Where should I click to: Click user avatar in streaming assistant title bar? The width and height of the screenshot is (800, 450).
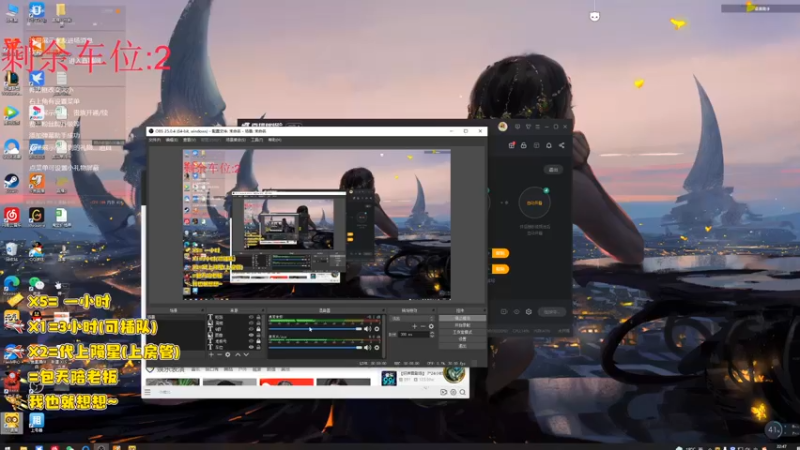(503, 127)
